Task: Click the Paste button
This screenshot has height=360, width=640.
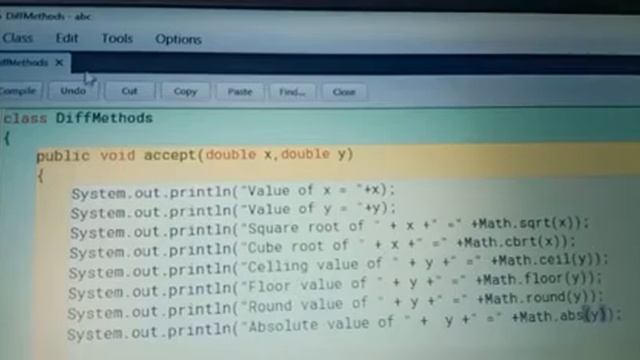Action: coord(240,92)
